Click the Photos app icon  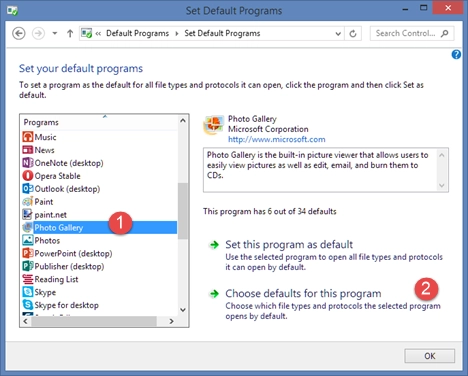coord(28,240)
